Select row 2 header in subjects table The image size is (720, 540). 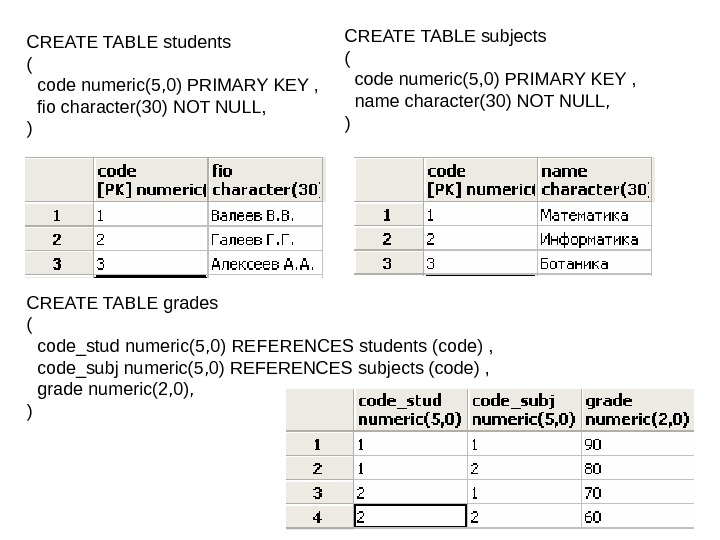click(386, 240)
